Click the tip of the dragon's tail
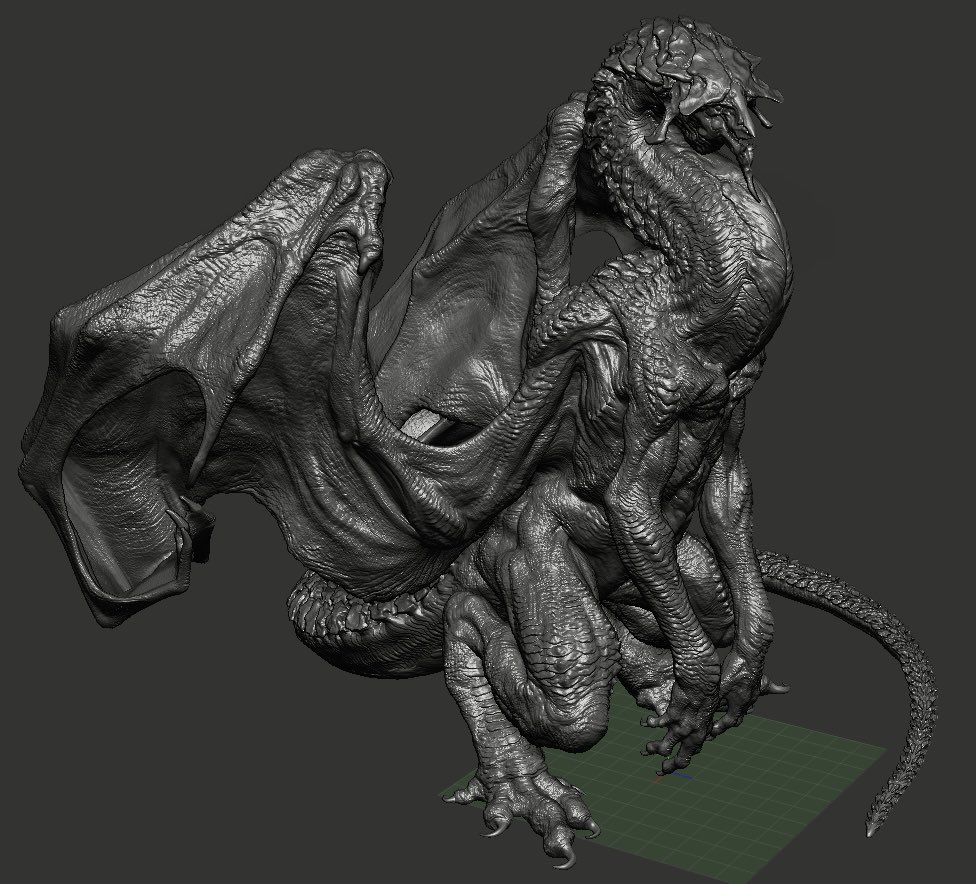This screenshot has height=884, width=976. [872, 829]
